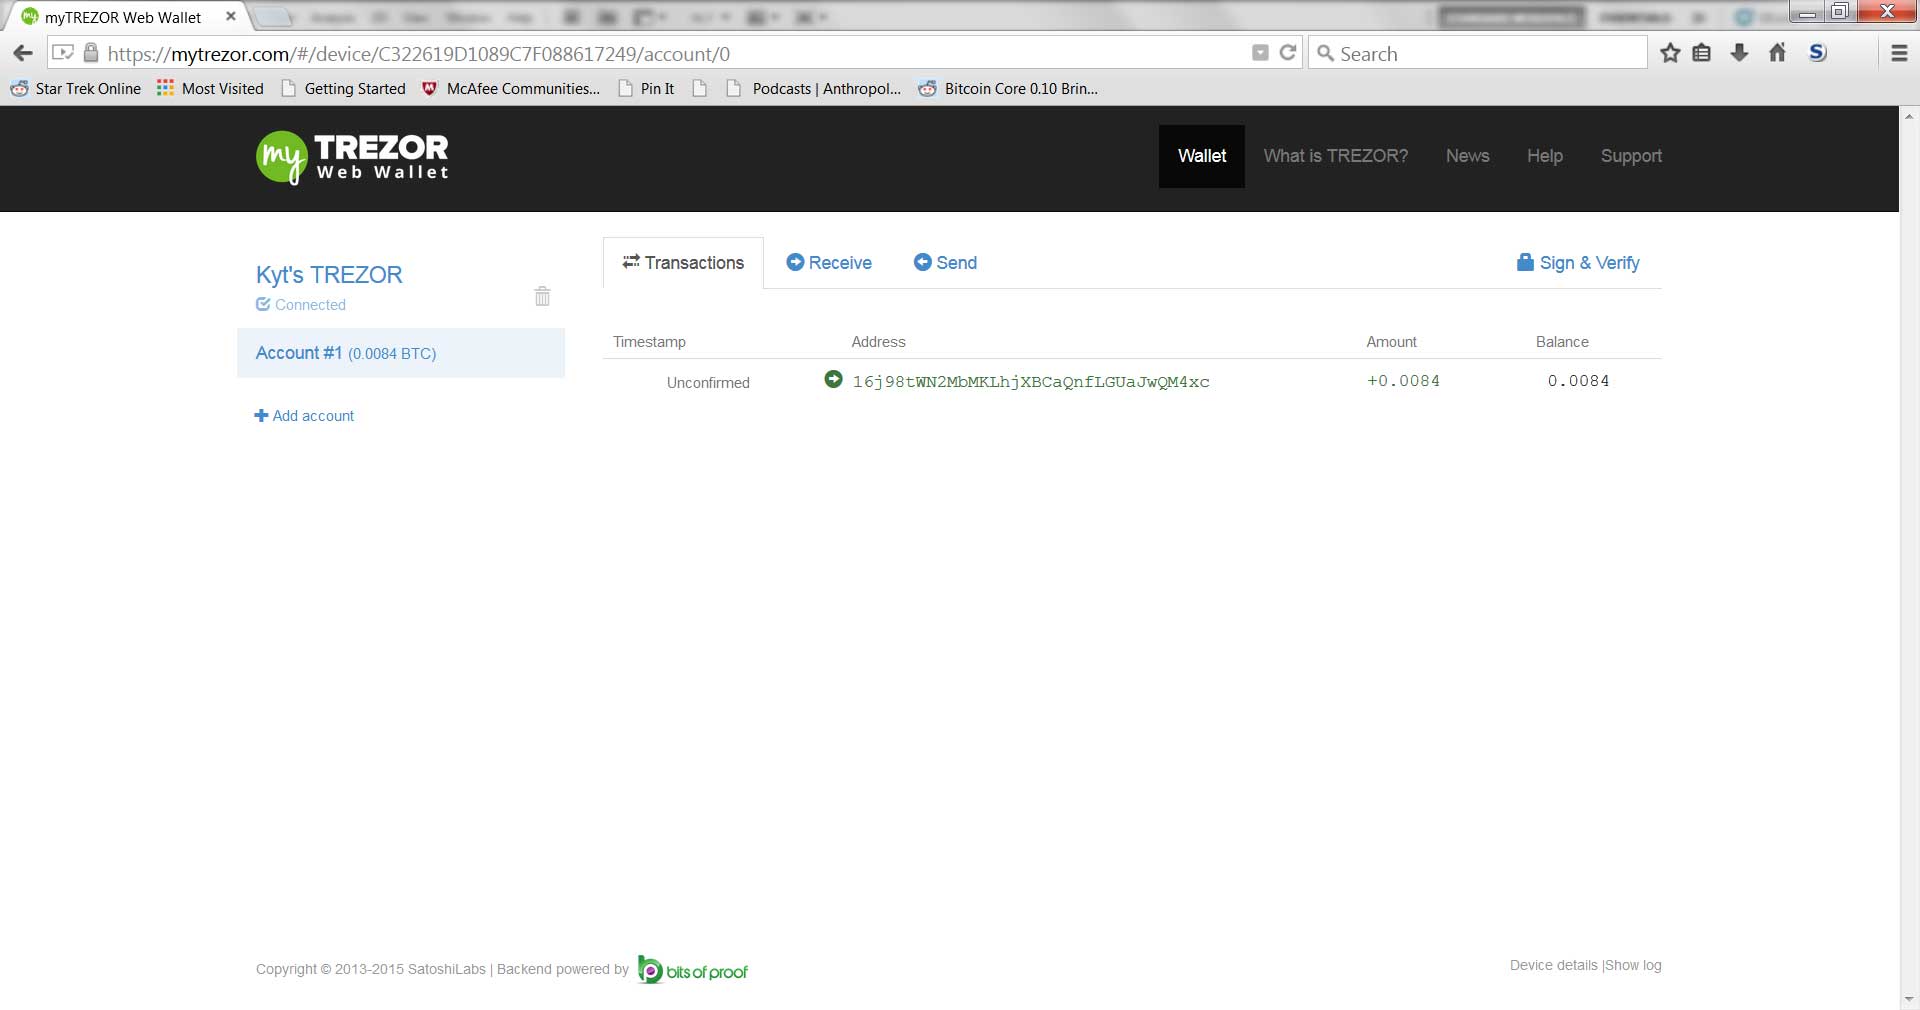Viewport: 1920px width, 1010px height.
Task: Click the page vertical scrollbar down arrow
Action: 1909,999
